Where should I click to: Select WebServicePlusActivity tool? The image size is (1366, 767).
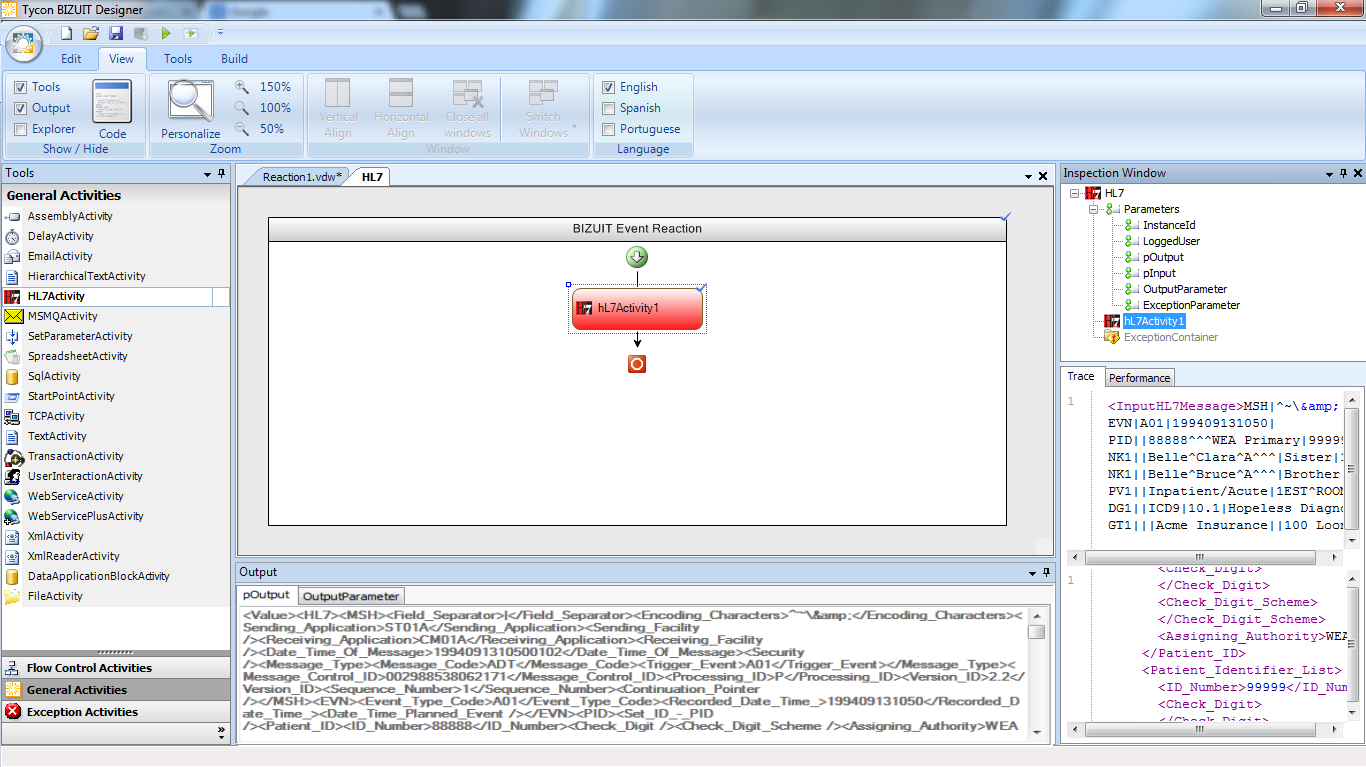coord(86,516)
